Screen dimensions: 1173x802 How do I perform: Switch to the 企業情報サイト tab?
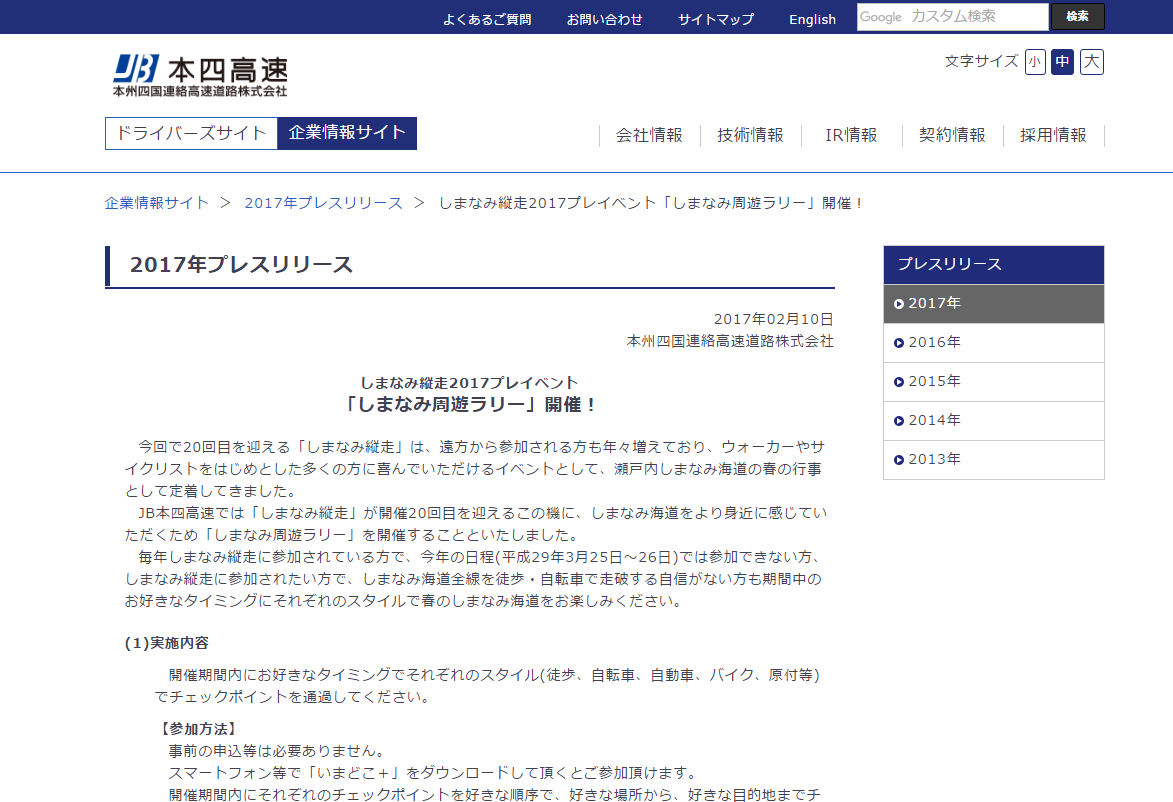click(x=347, y=133)
